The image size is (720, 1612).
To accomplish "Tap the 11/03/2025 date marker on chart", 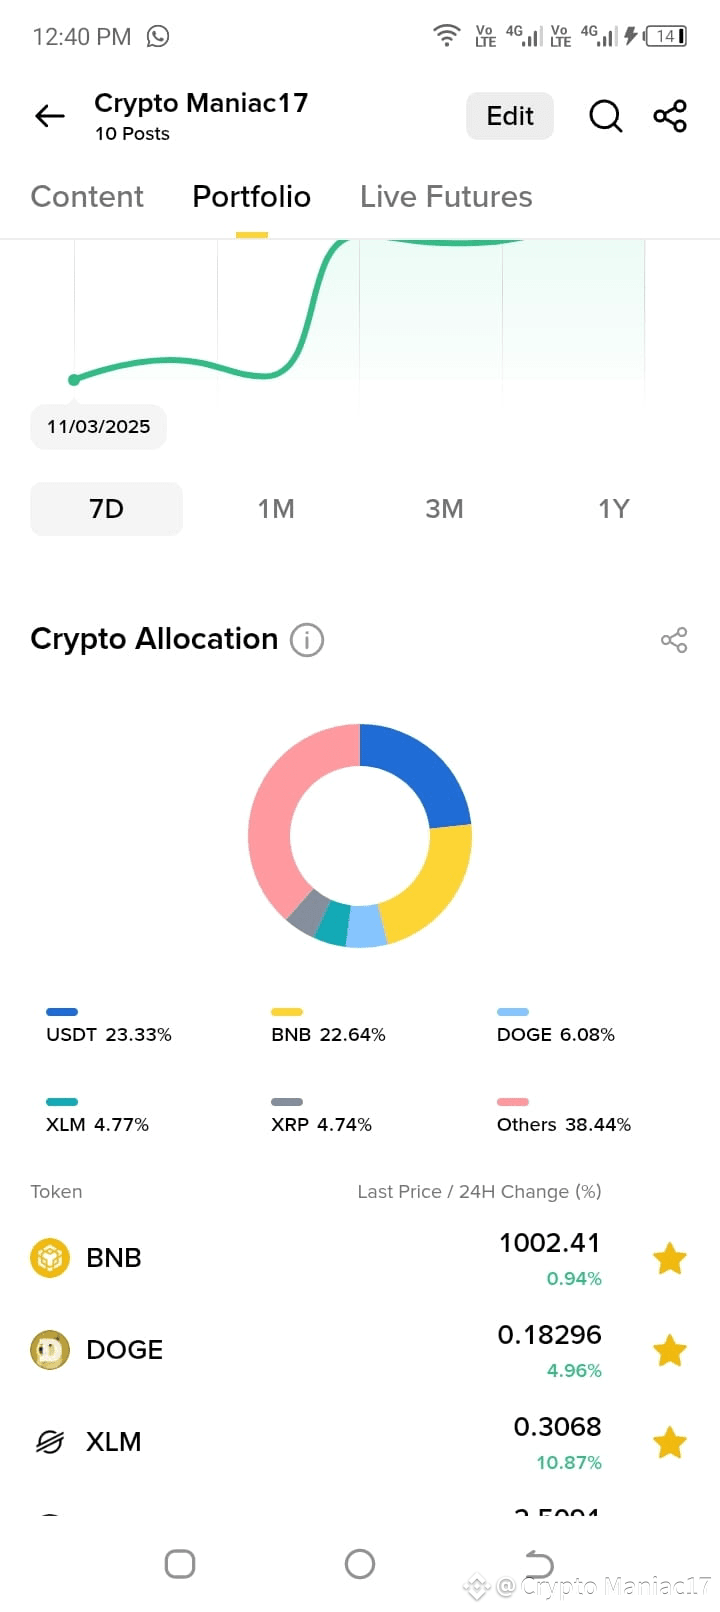I will tap(98, 426).
